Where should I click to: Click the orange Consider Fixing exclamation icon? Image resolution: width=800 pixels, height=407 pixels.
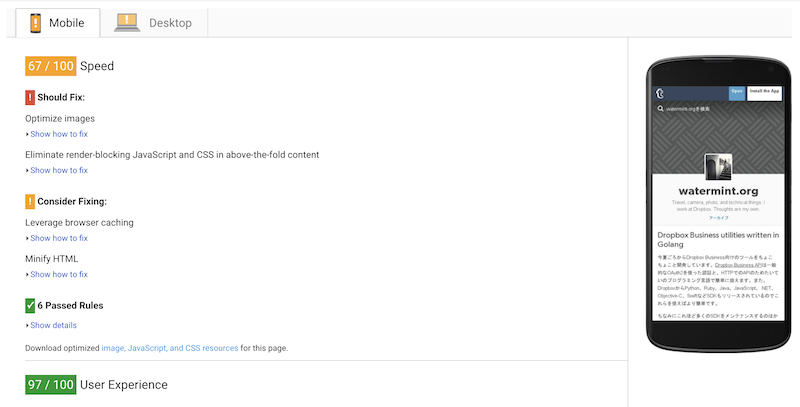point(30,201)
